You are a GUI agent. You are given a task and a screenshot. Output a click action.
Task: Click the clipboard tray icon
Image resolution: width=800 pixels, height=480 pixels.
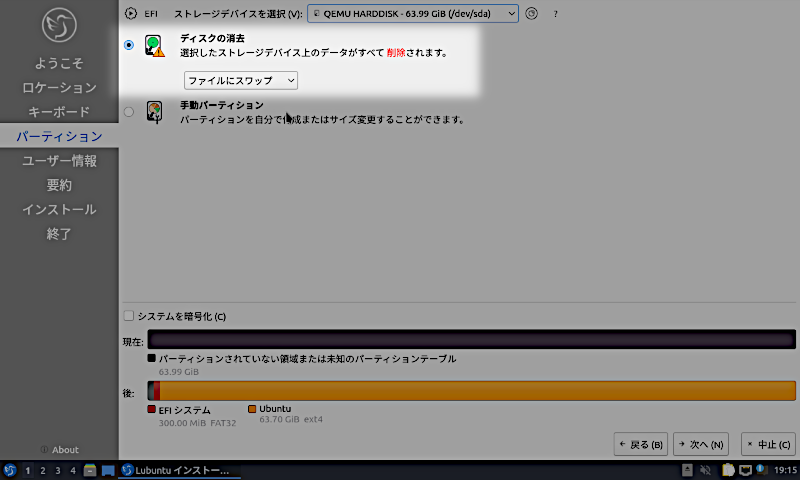728,470
